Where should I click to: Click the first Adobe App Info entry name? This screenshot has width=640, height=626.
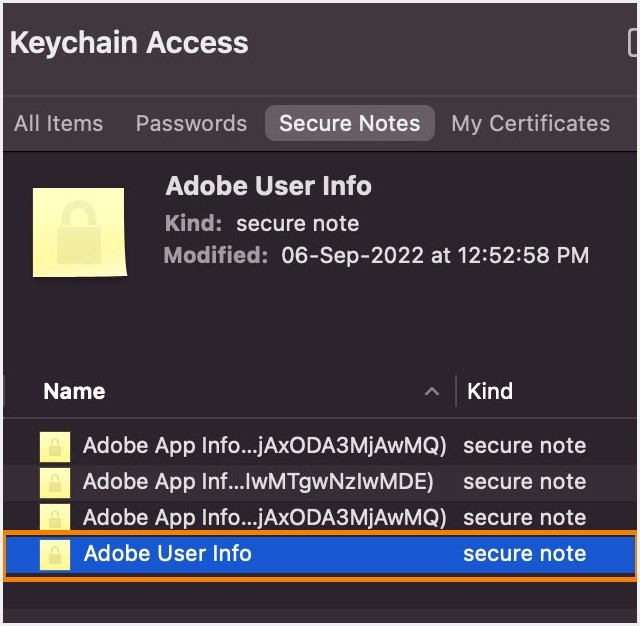click(264, 446)
